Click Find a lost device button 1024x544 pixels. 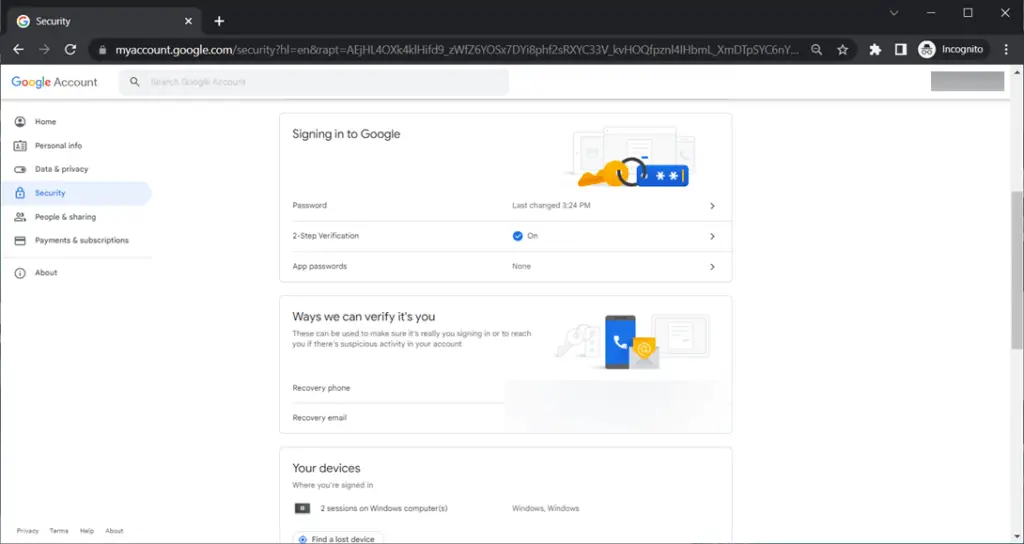click(338, 538)
